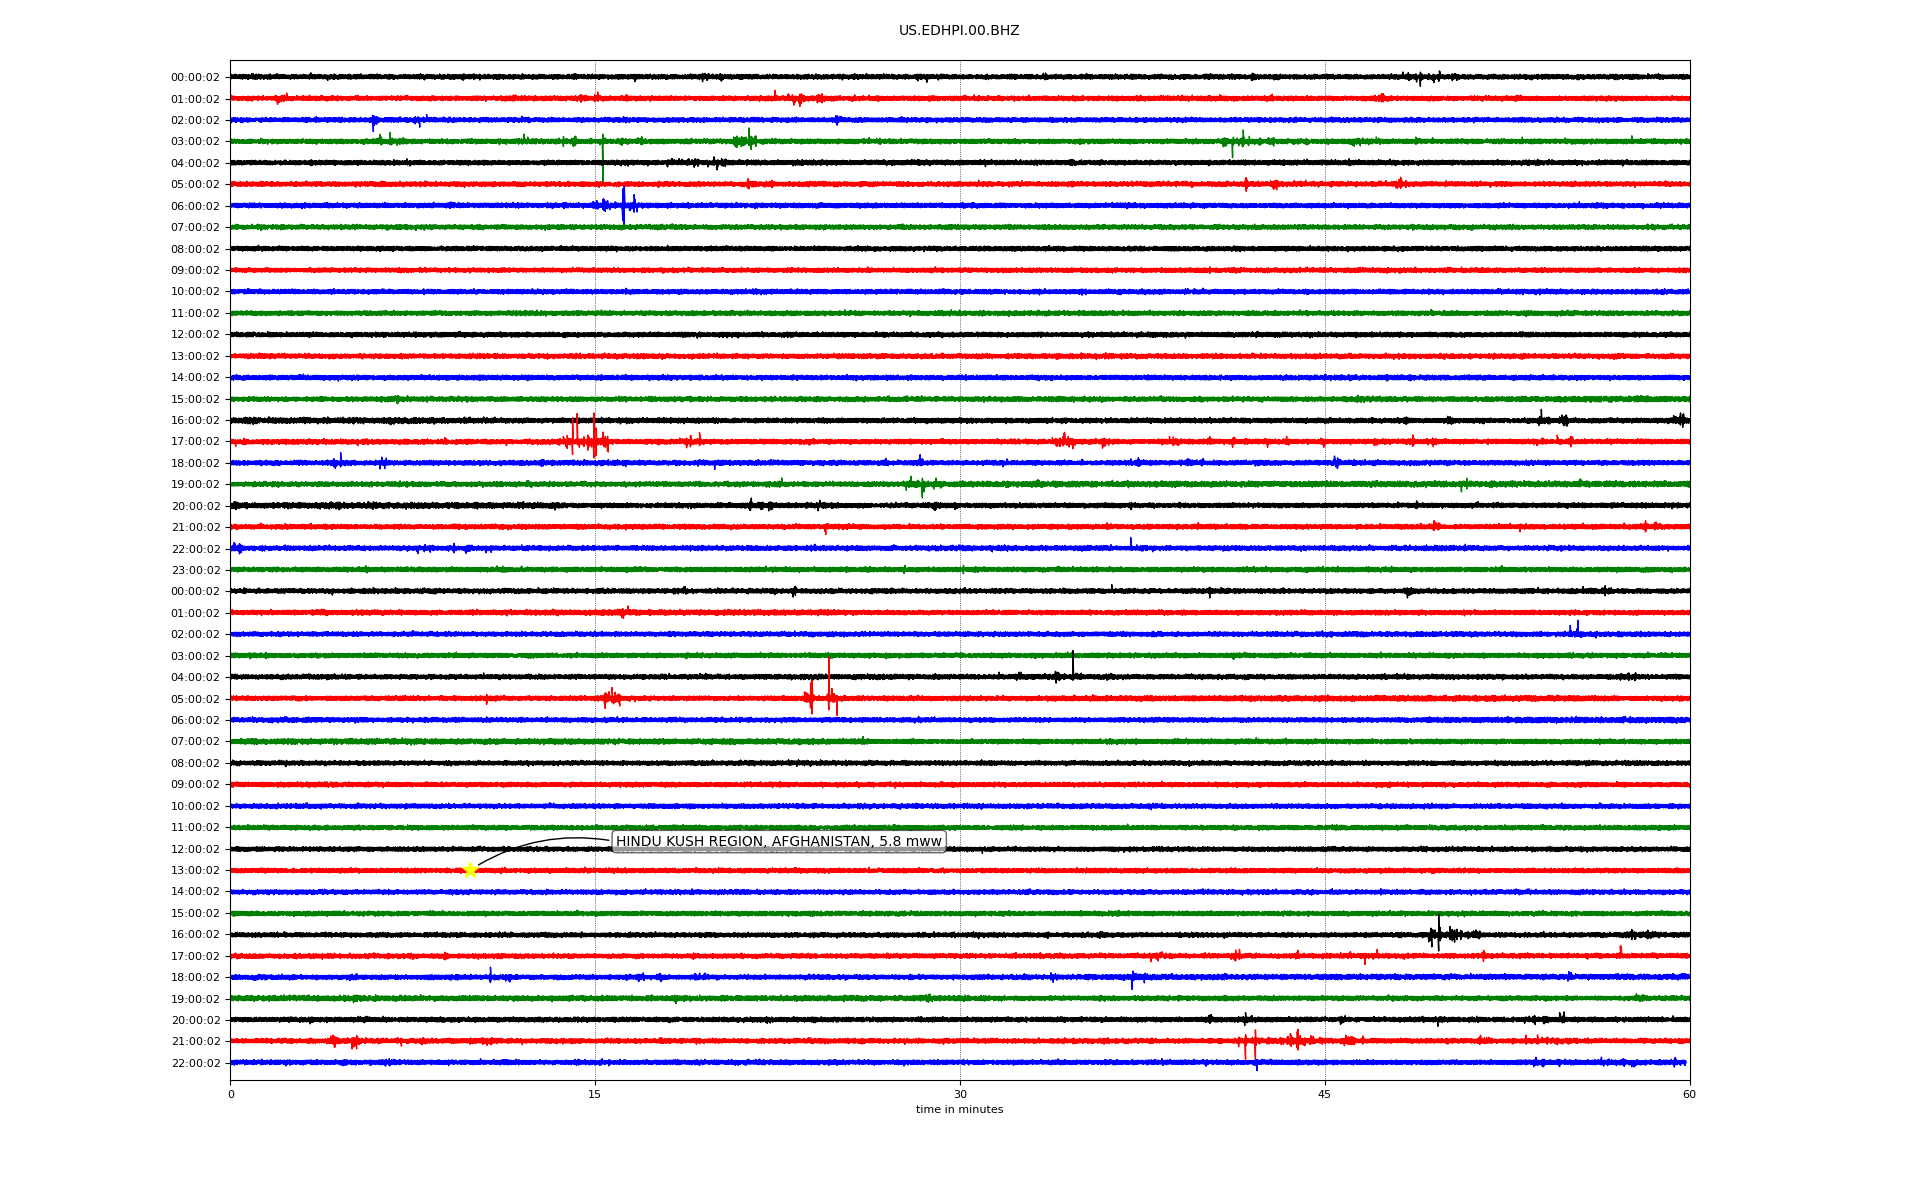Click the 'time in minutes' axis label
This screenshot has width=1920, height=1200.
click(958, 1109)
